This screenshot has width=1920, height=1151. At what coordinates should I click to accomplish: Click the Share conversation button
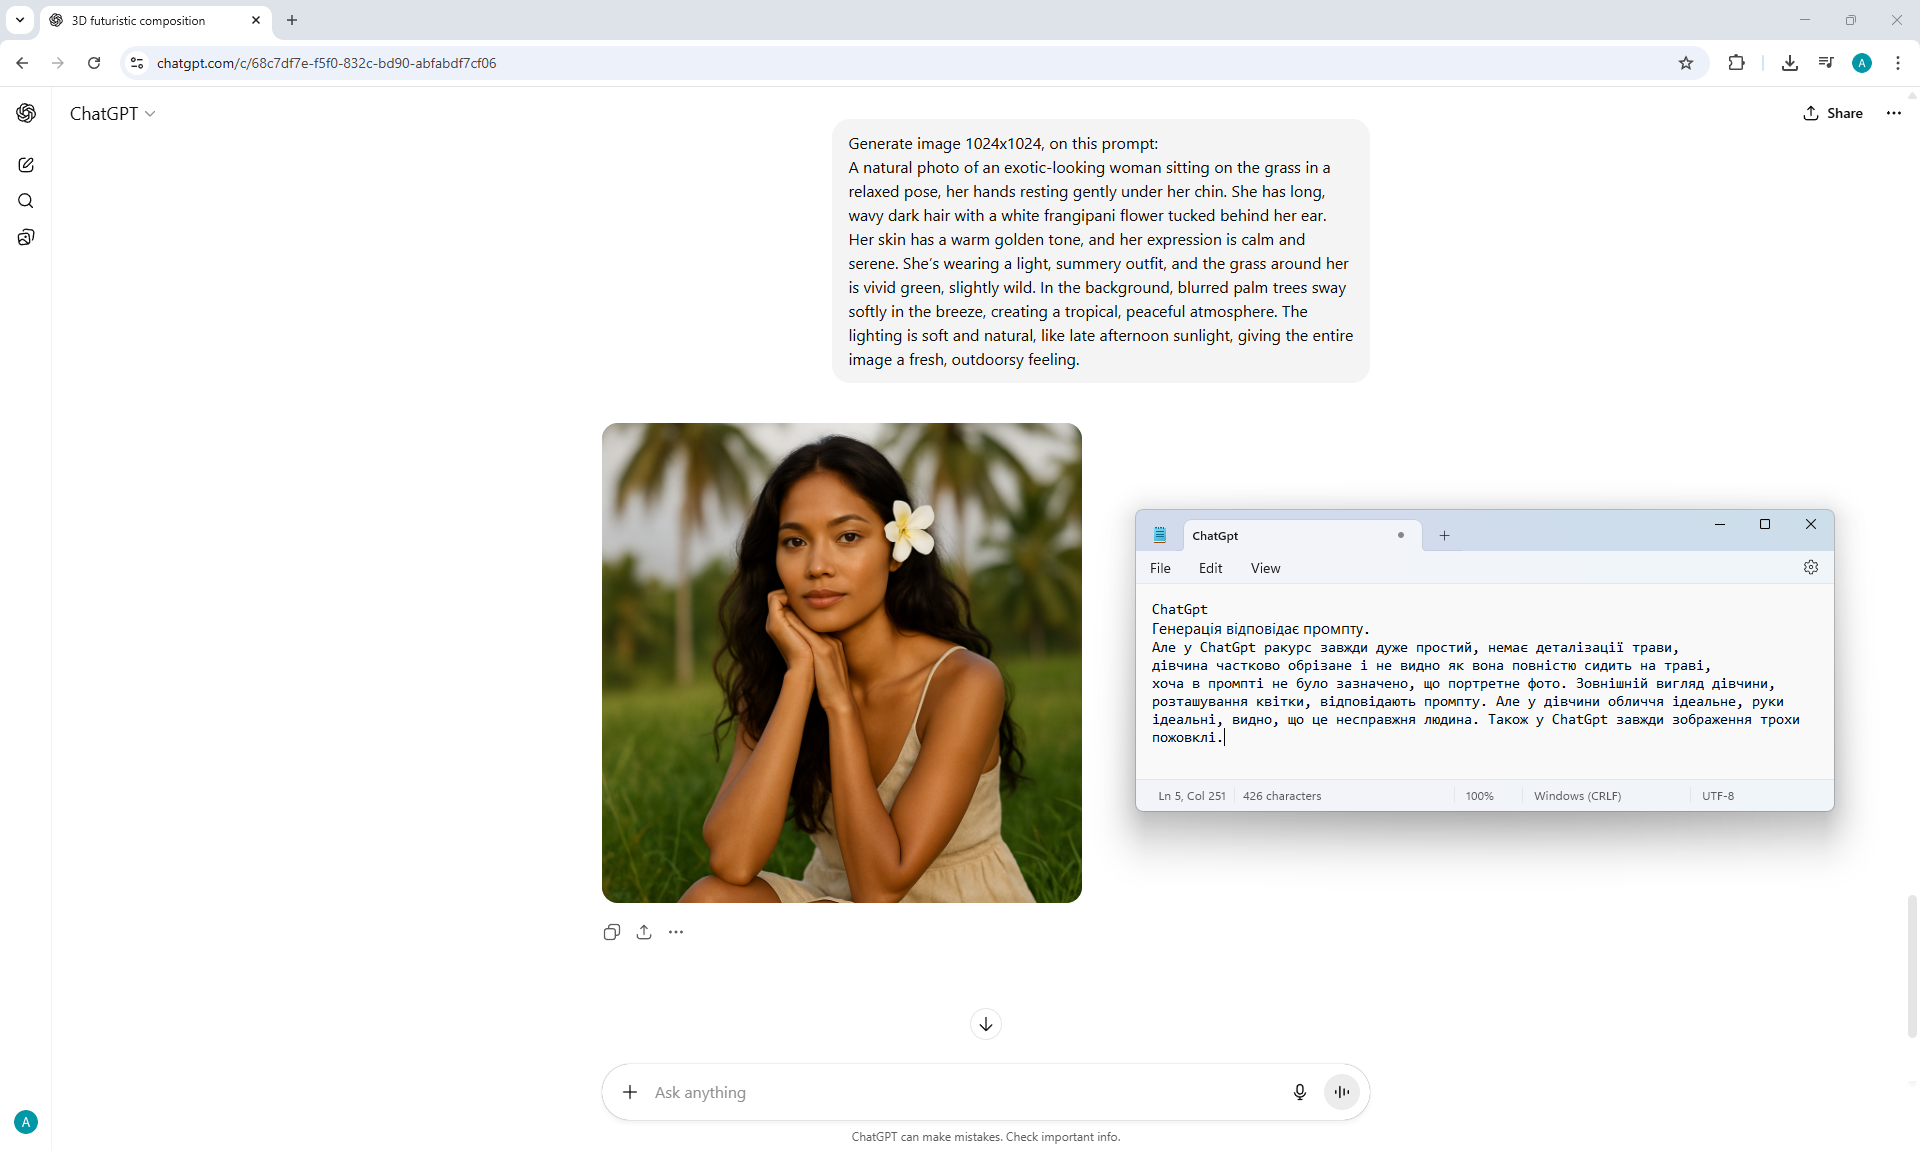(1833, 113)
